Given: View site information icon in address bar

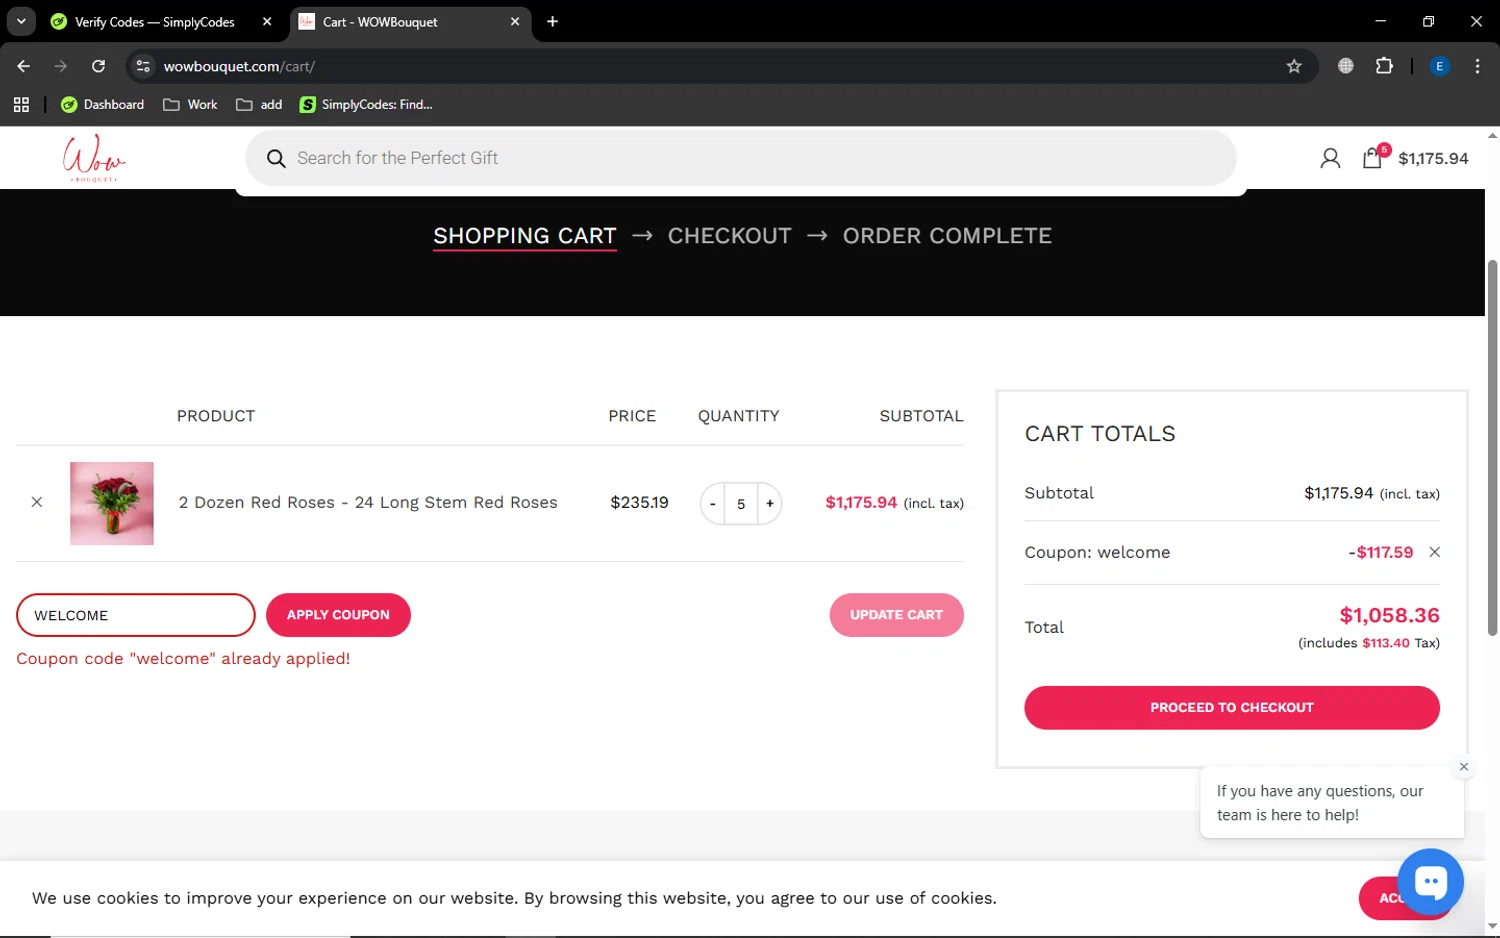Looking at the screenshot, I should pos(143,66).
